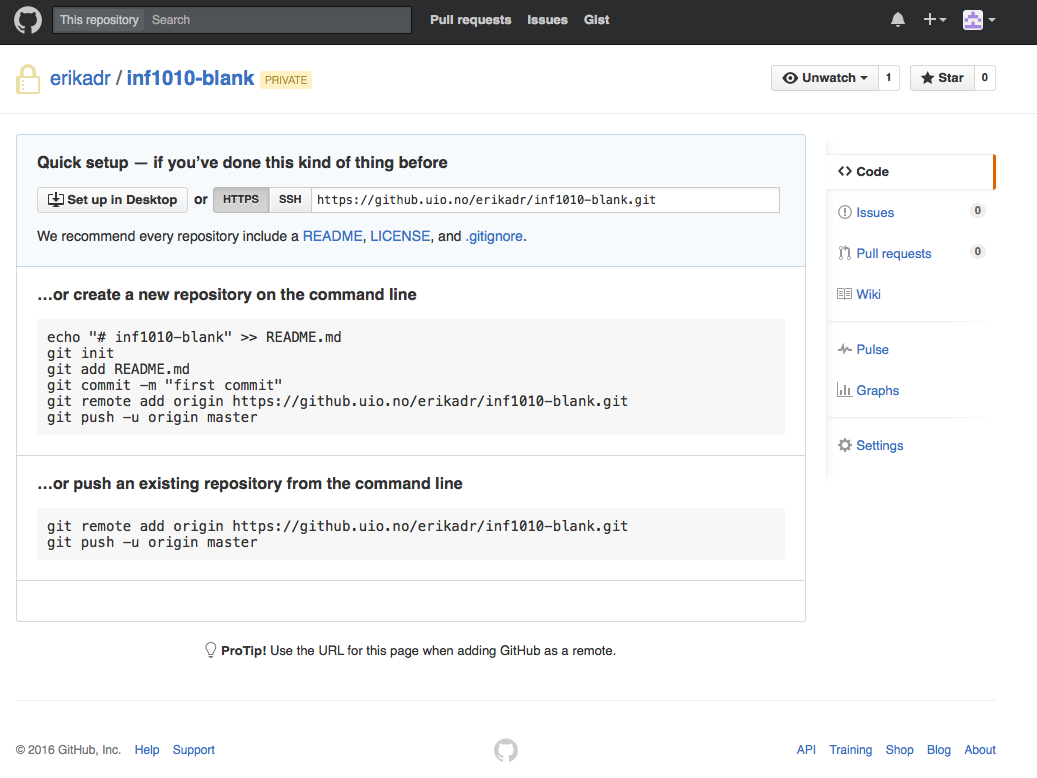Click the Pull requests count badge in sidebar
Image resolution: width=1037 pixels, height=778 pixels.
(977, 251)
